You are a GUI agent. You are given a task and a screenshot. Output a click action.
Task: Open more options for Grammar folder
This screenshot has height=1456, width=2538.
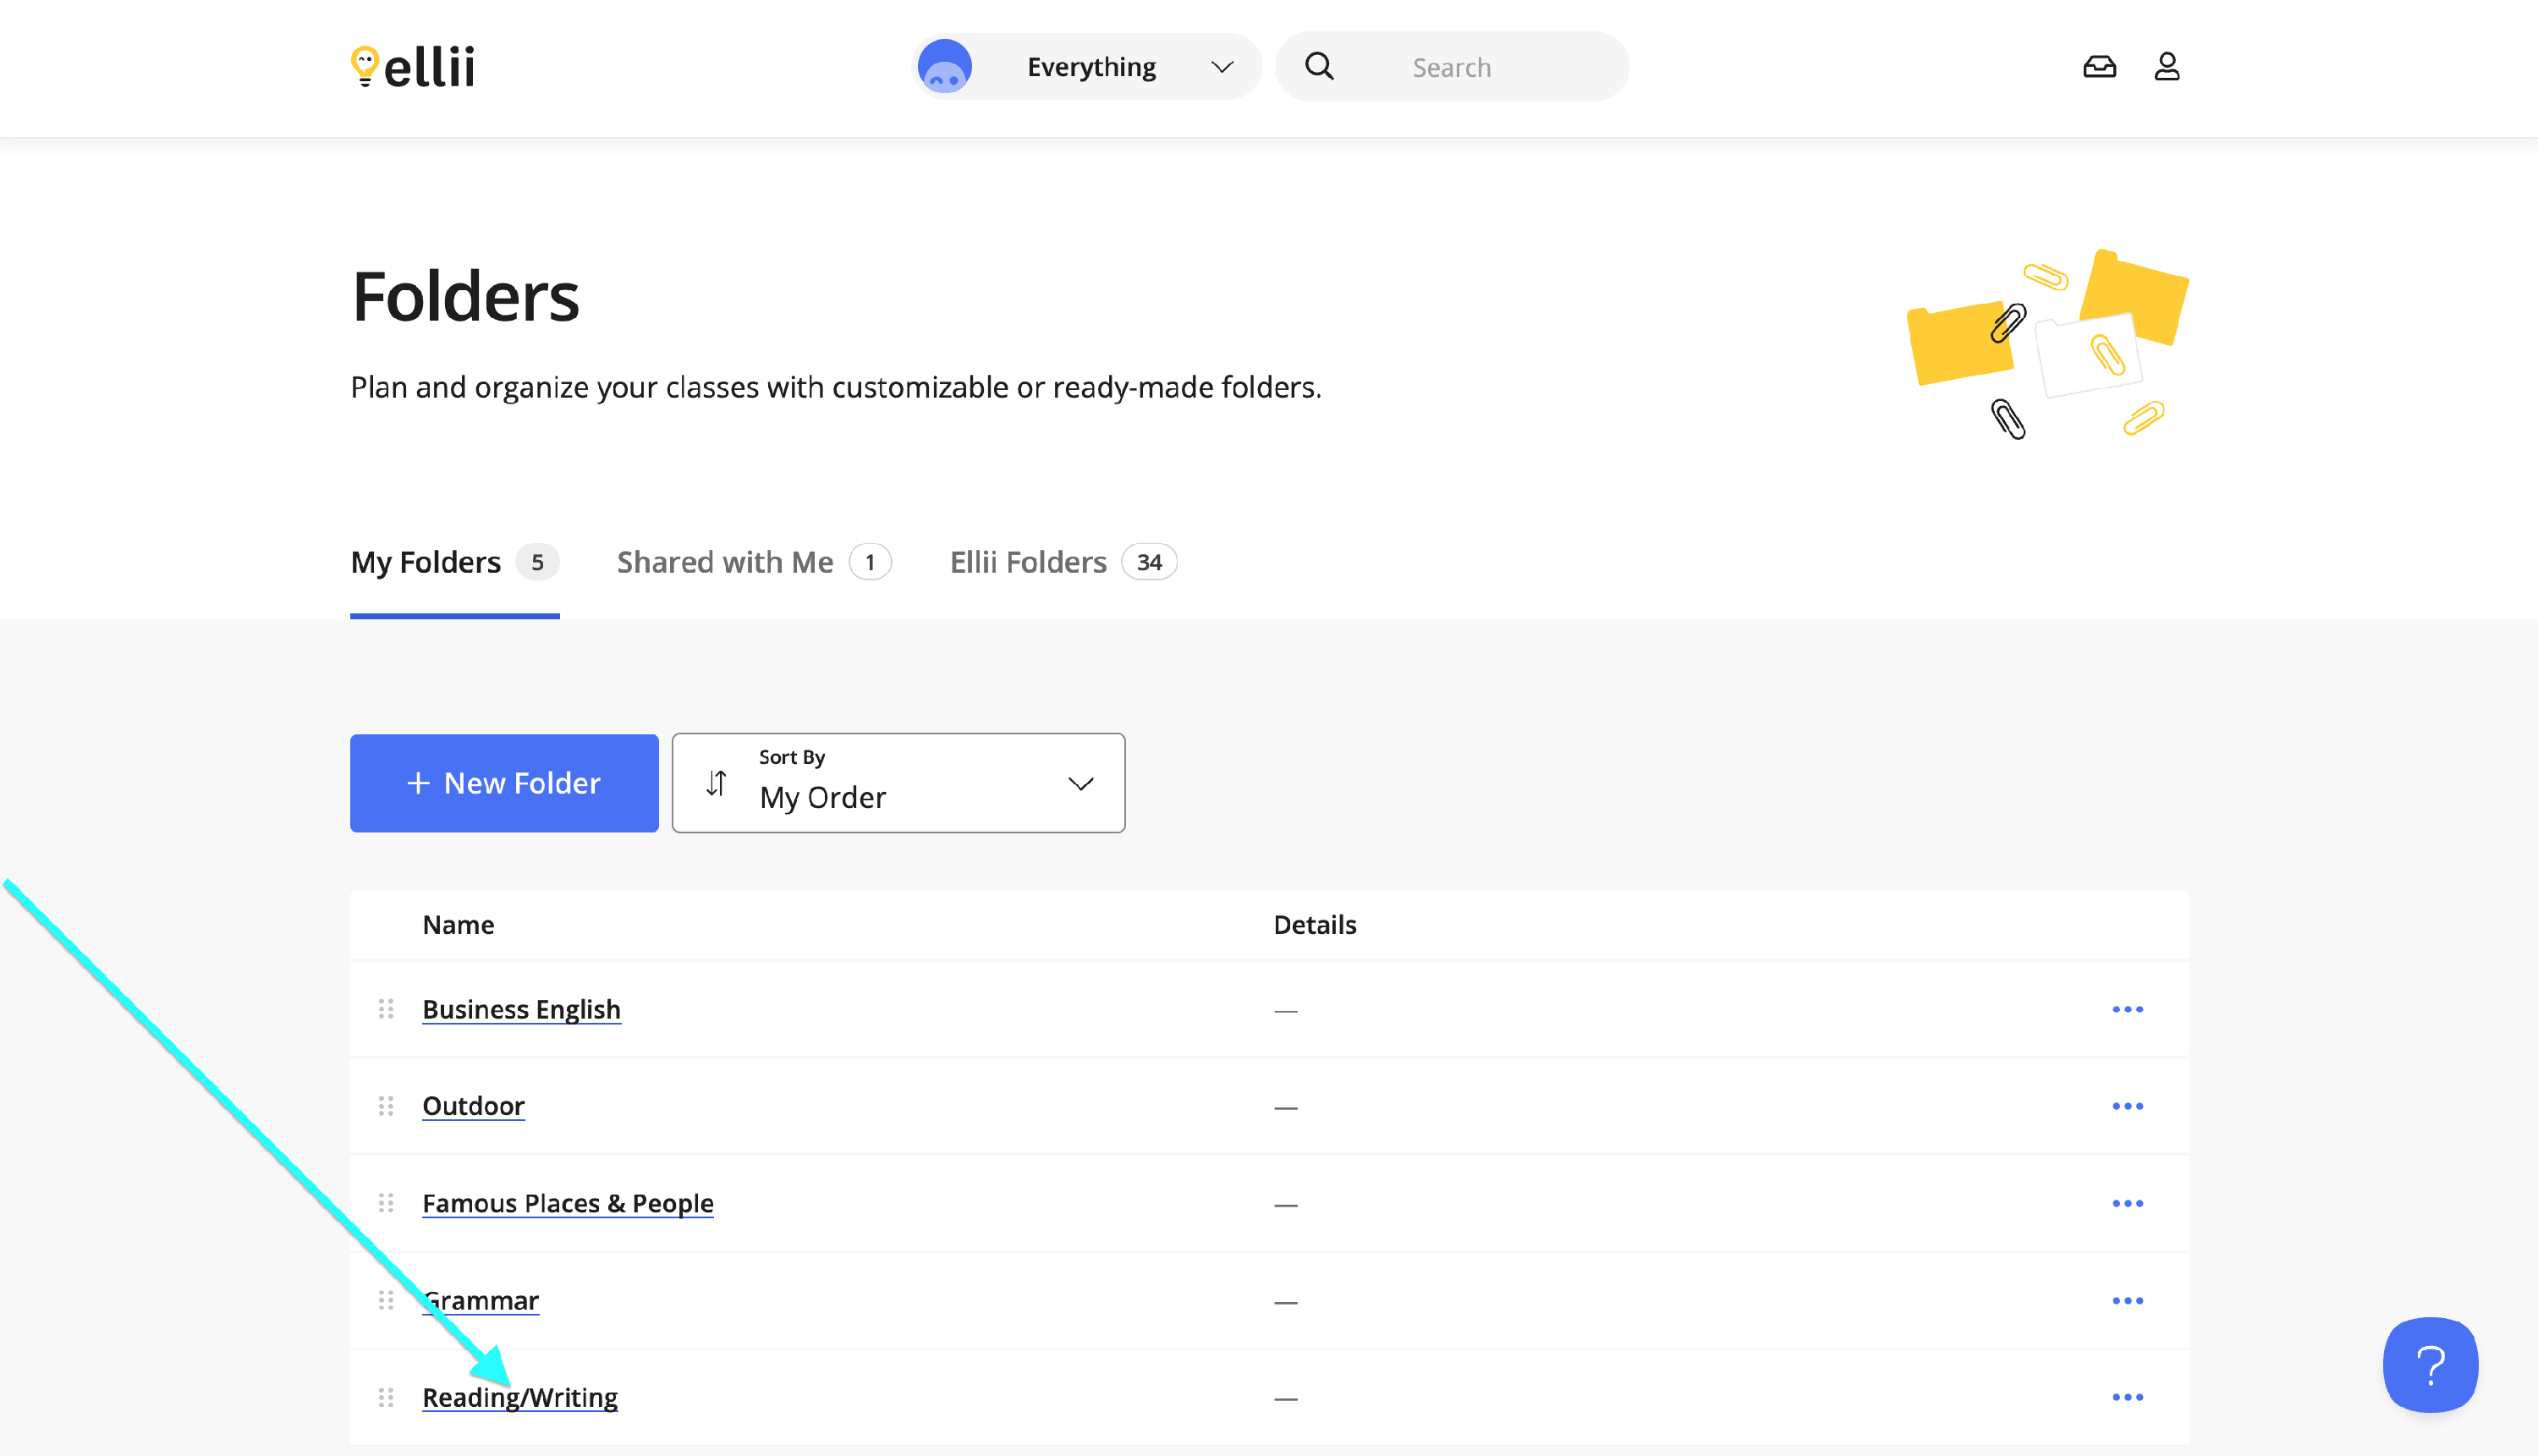click(2127, 1300)
